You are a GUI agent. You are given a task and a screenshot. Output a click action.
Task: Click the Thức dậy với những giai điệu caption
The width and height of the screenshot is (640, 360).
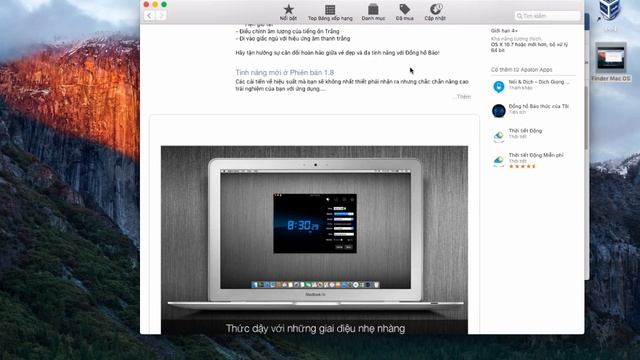pos(315,328)
